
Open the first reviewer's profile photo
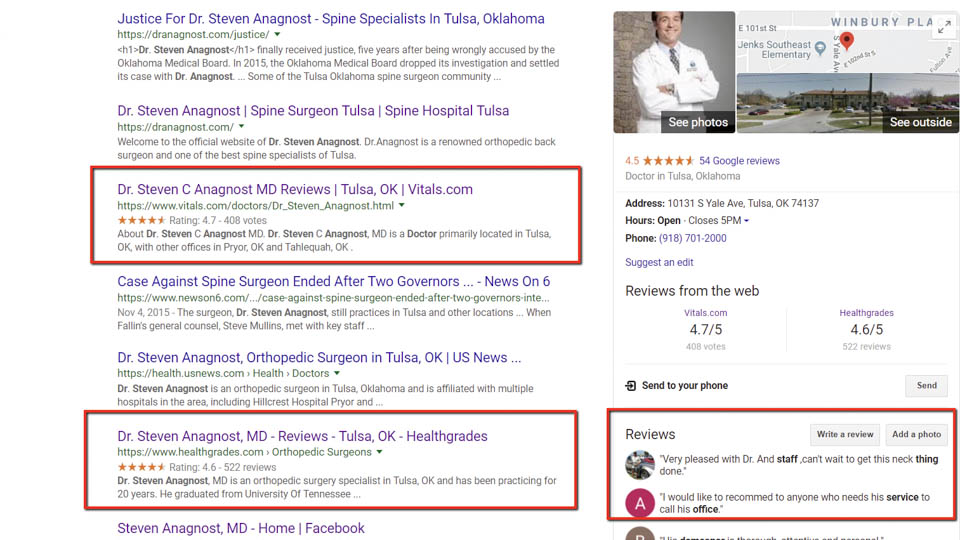click(x=640, y=465)
